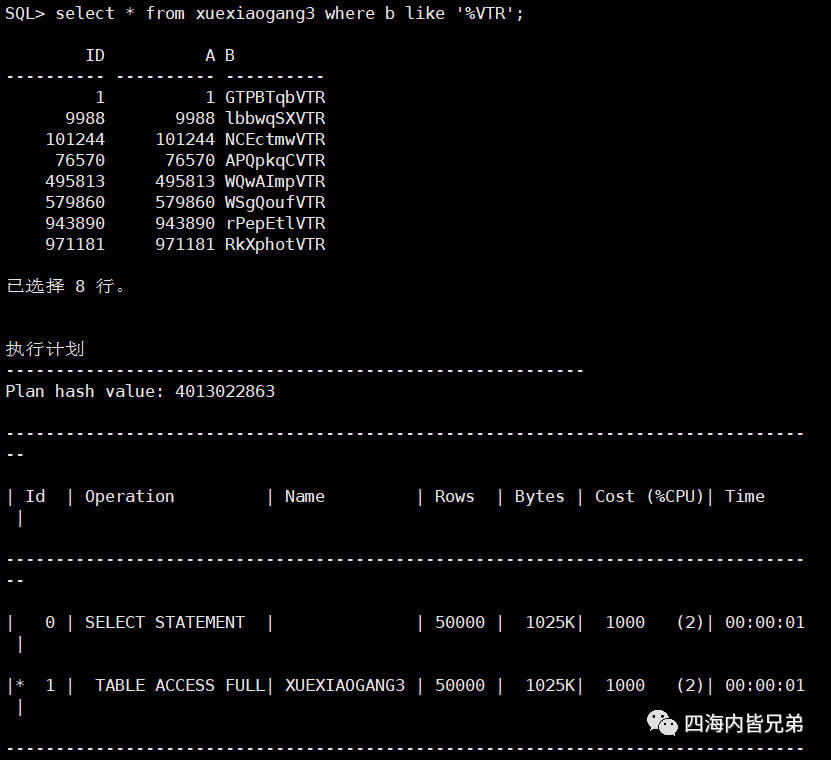Select the rPepEtlVTR result value
This screenshot has width=831, height=760.
pyautogui.click(x=275, y=224)
